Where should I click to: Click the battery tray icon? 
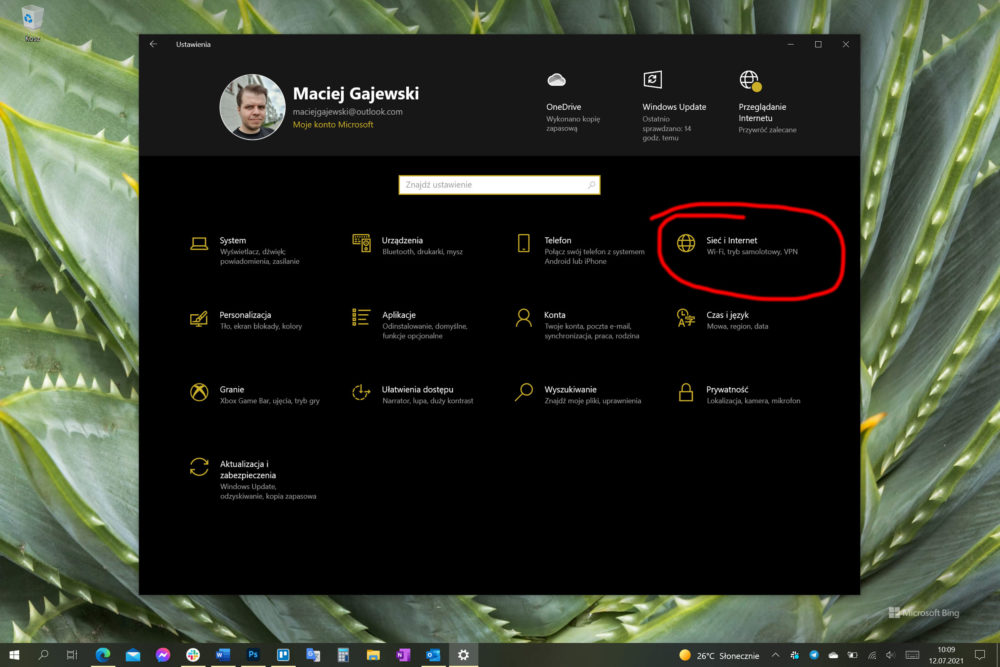coord(852,655)
